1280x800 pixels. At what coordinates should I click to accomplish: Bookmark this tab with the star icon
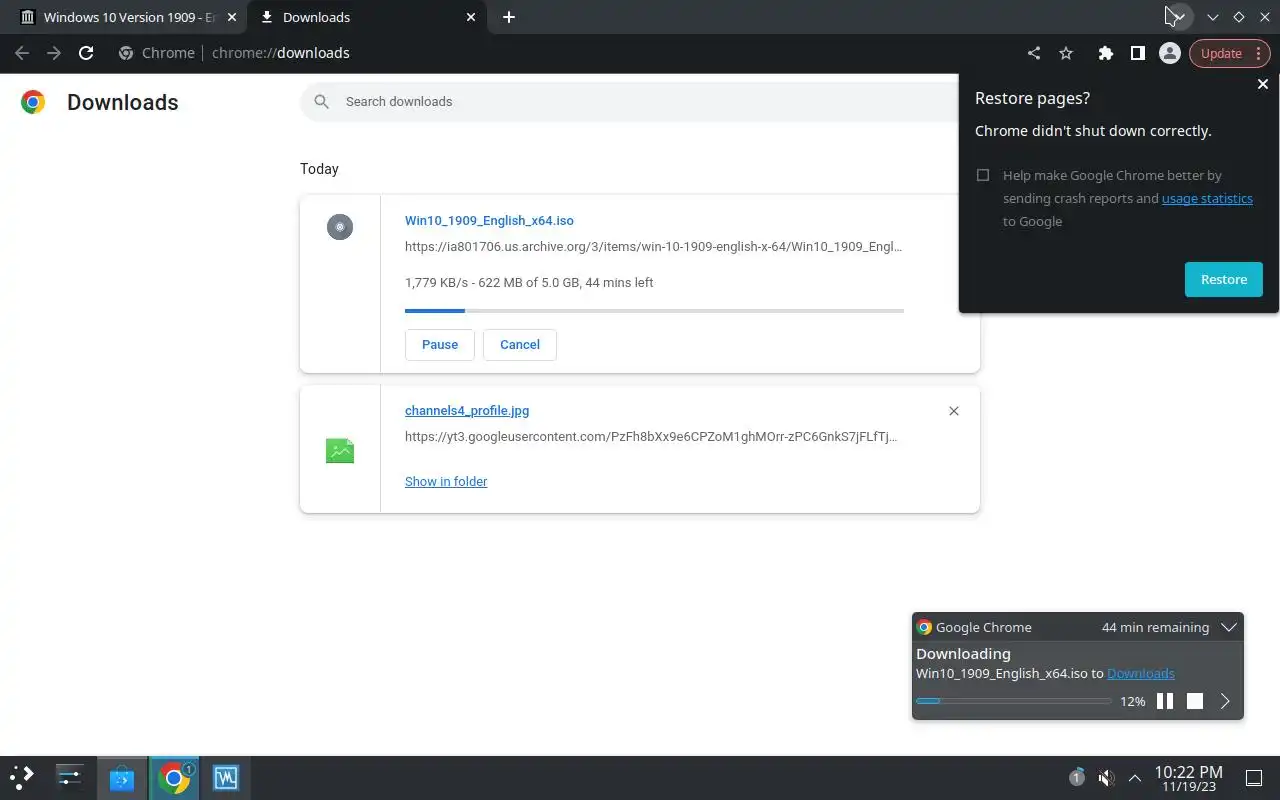coord(1066,53)
